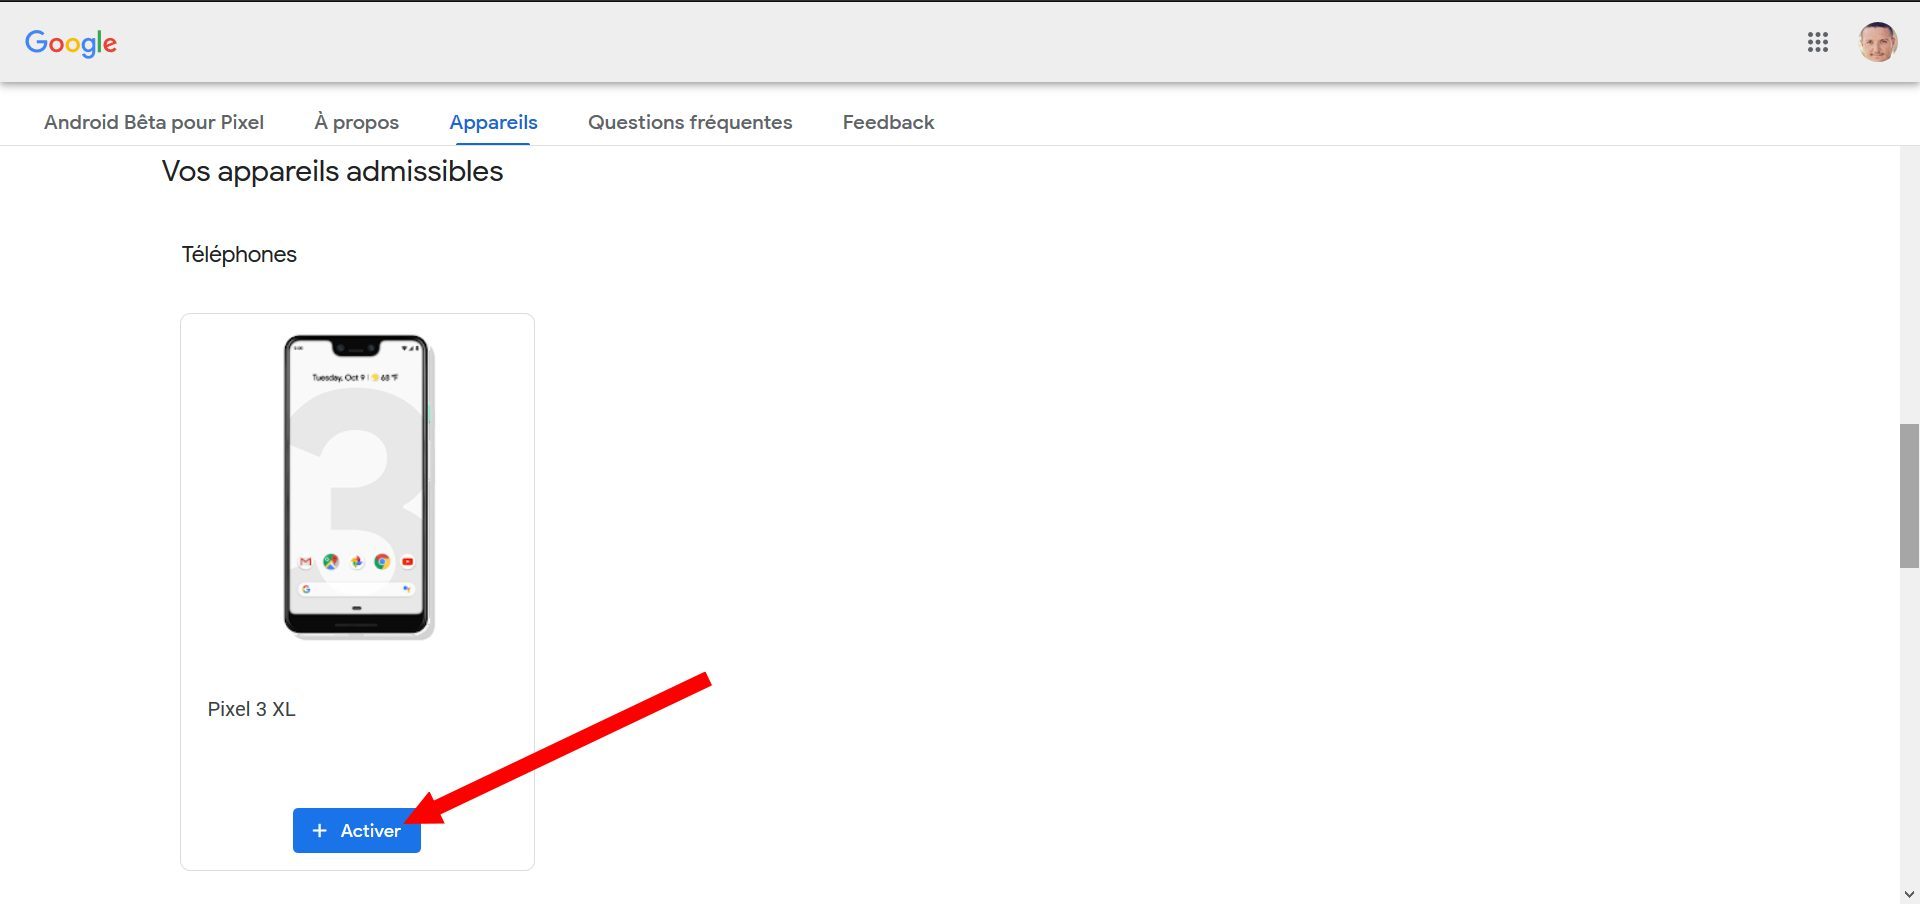1920x904 pixels.
Task: Click the Téléphones section label
Action: 239,254
